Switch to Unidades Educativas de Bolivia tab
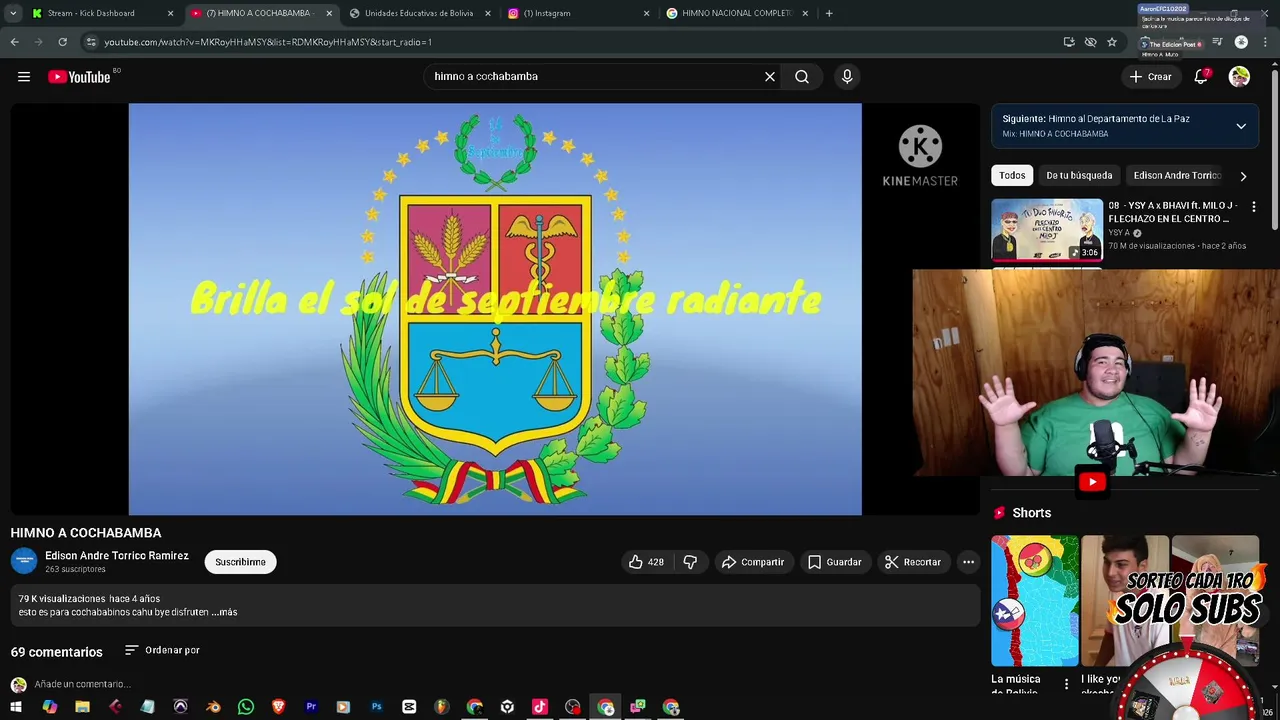The height and width of the screenshot is (720, 1280). click(x=419, y=13)
